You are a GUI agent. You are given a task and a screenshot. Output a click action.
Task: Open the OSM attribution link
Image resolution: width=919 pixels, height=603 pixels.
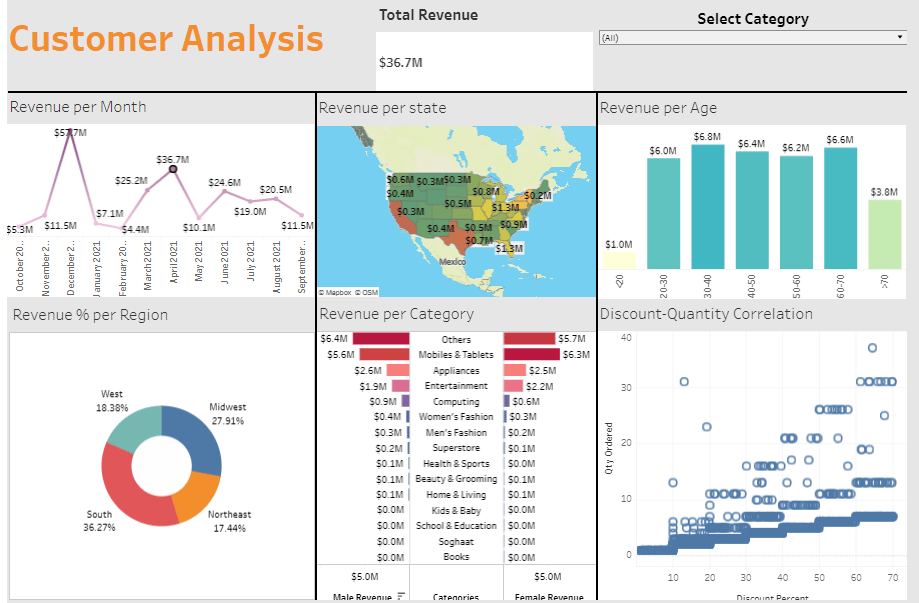click(369, 292)
